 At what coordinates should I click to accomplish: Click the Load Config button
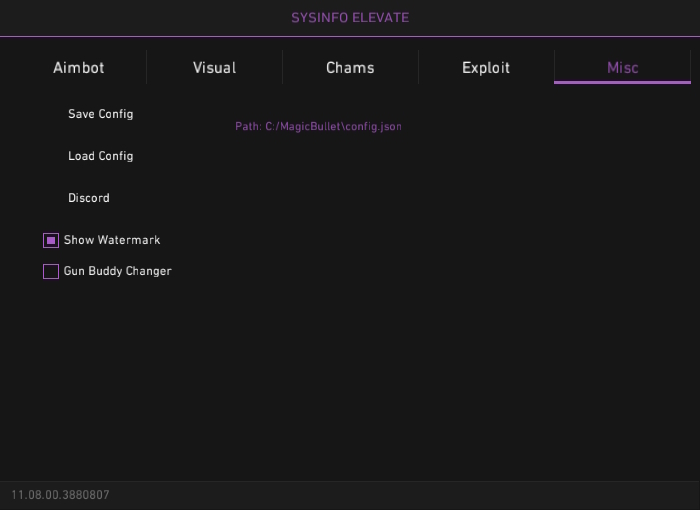click(x=100, y=156)
